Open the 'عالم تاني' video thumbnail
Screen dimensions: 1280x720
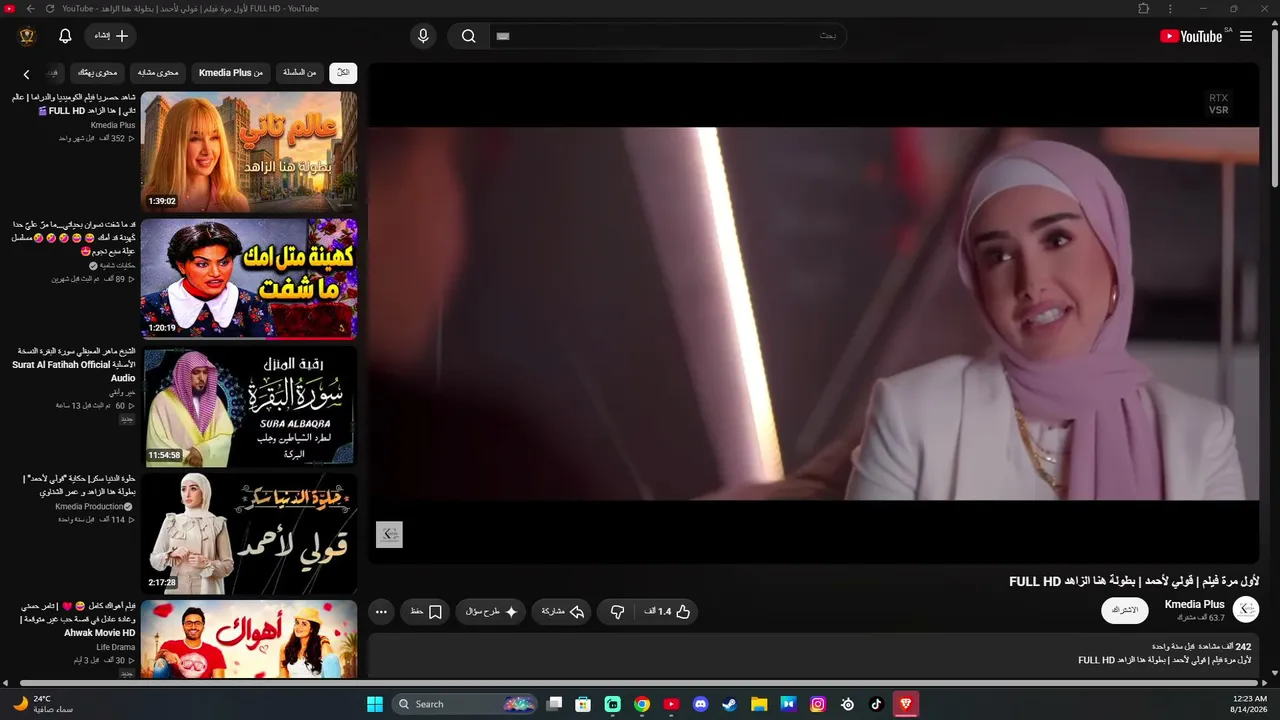tap(249, 152)
